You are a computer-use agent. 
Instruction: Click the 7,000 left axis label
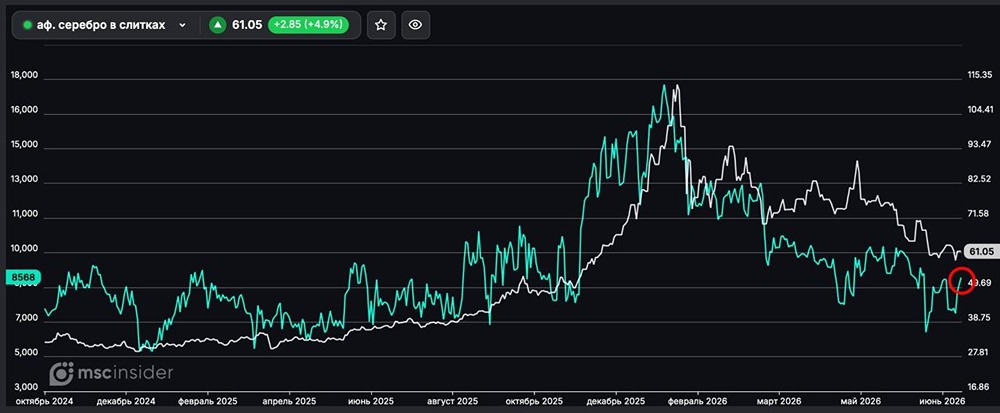click(x=26, y=317)
